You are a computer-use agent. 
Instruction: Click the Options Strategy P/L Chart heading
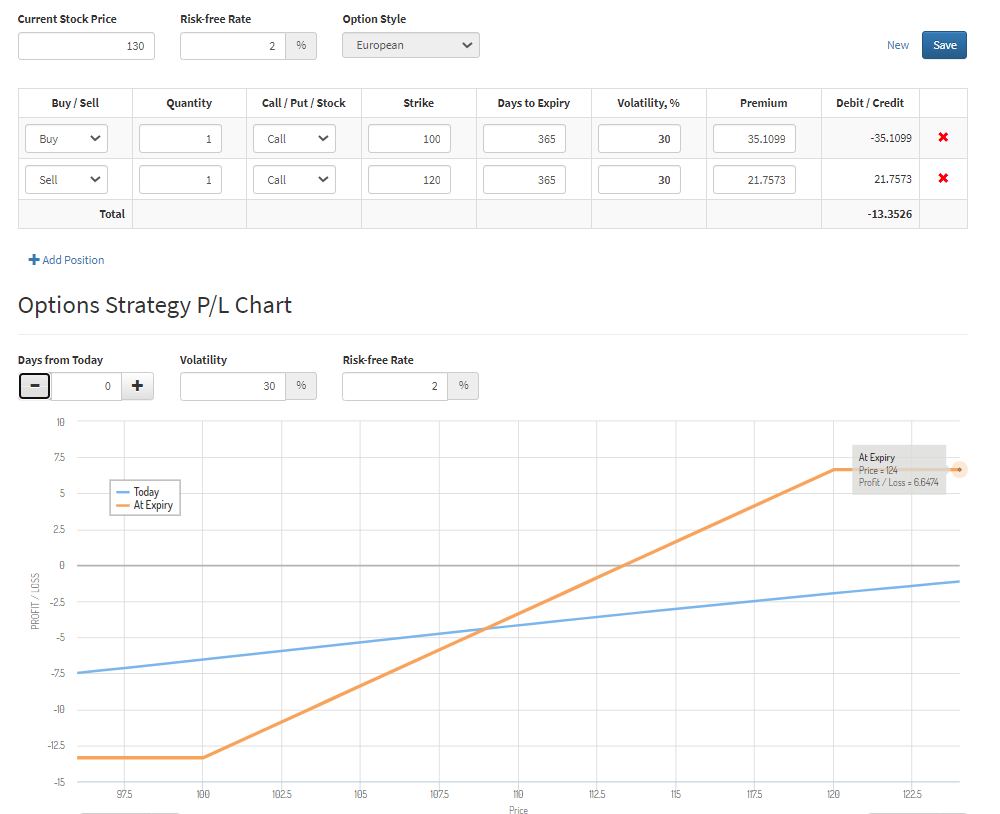pyautogui.click(x=155, y=305)
